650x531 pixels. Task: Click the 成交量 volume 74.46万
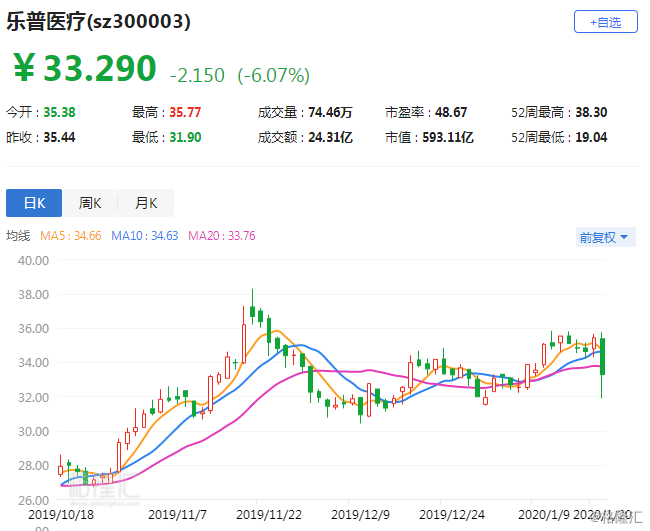tap(330, 112)
